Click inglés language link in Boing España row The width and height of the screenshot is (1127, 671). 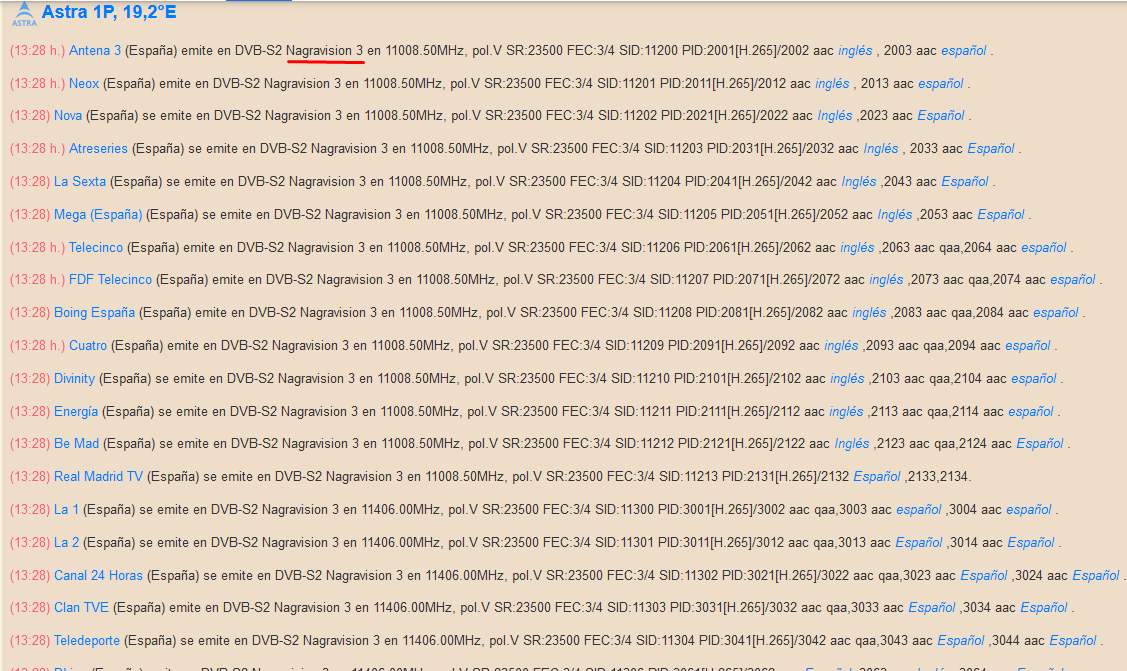tap(869, 313)
